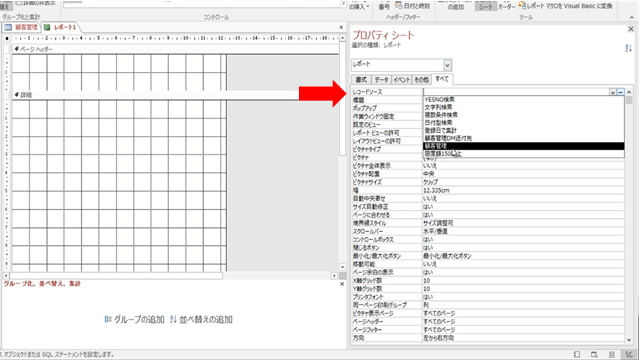The height and width of the screenshot is (360, 640).
Task: Switch to Layout View from status bar
Action: click(x=612, y=354)
